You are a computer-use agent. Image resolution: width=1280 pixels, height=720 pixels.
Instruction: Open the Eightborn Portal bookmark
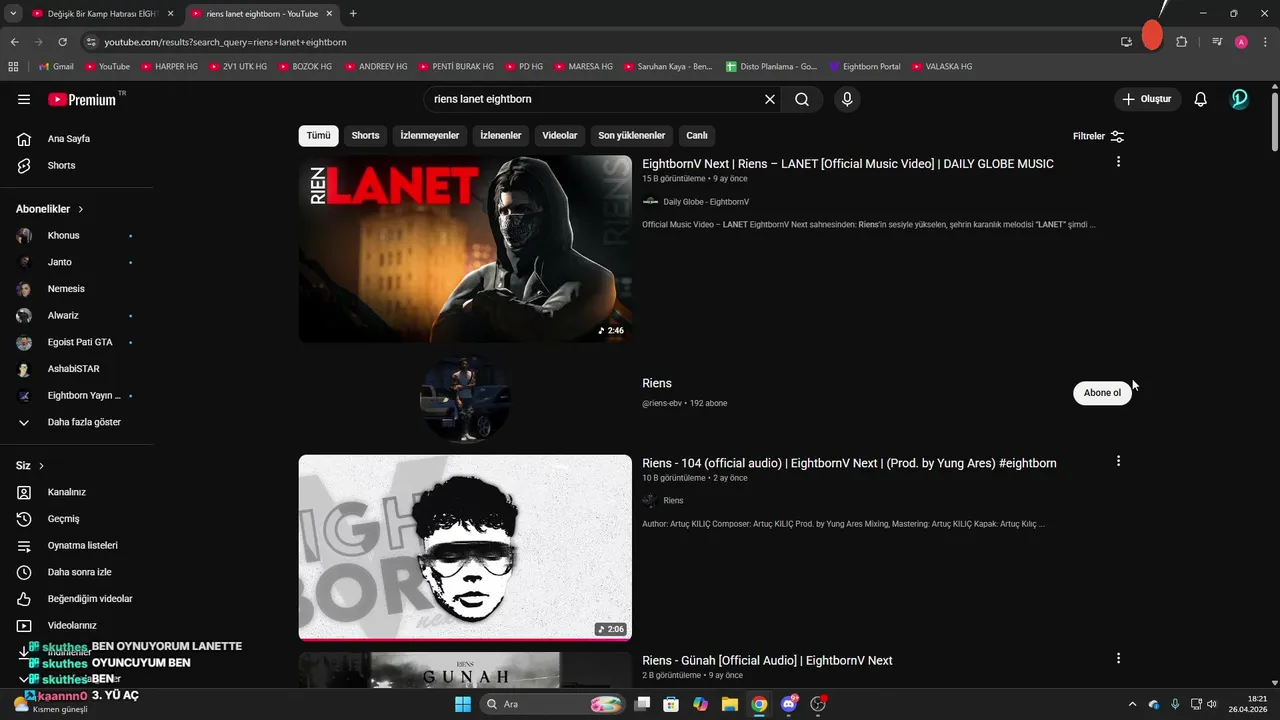tap(865, 66)
